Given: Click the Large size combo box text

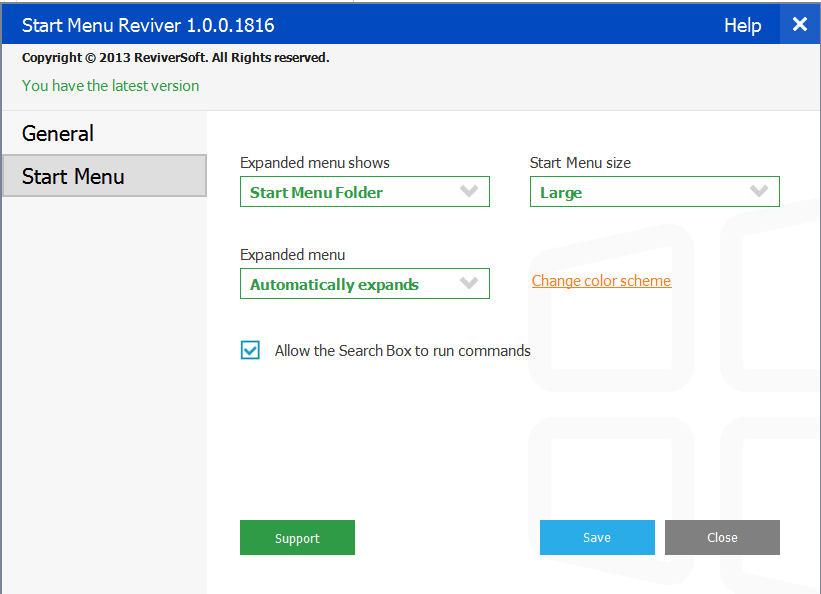Looking at the screenshot, I should (561, 193).
